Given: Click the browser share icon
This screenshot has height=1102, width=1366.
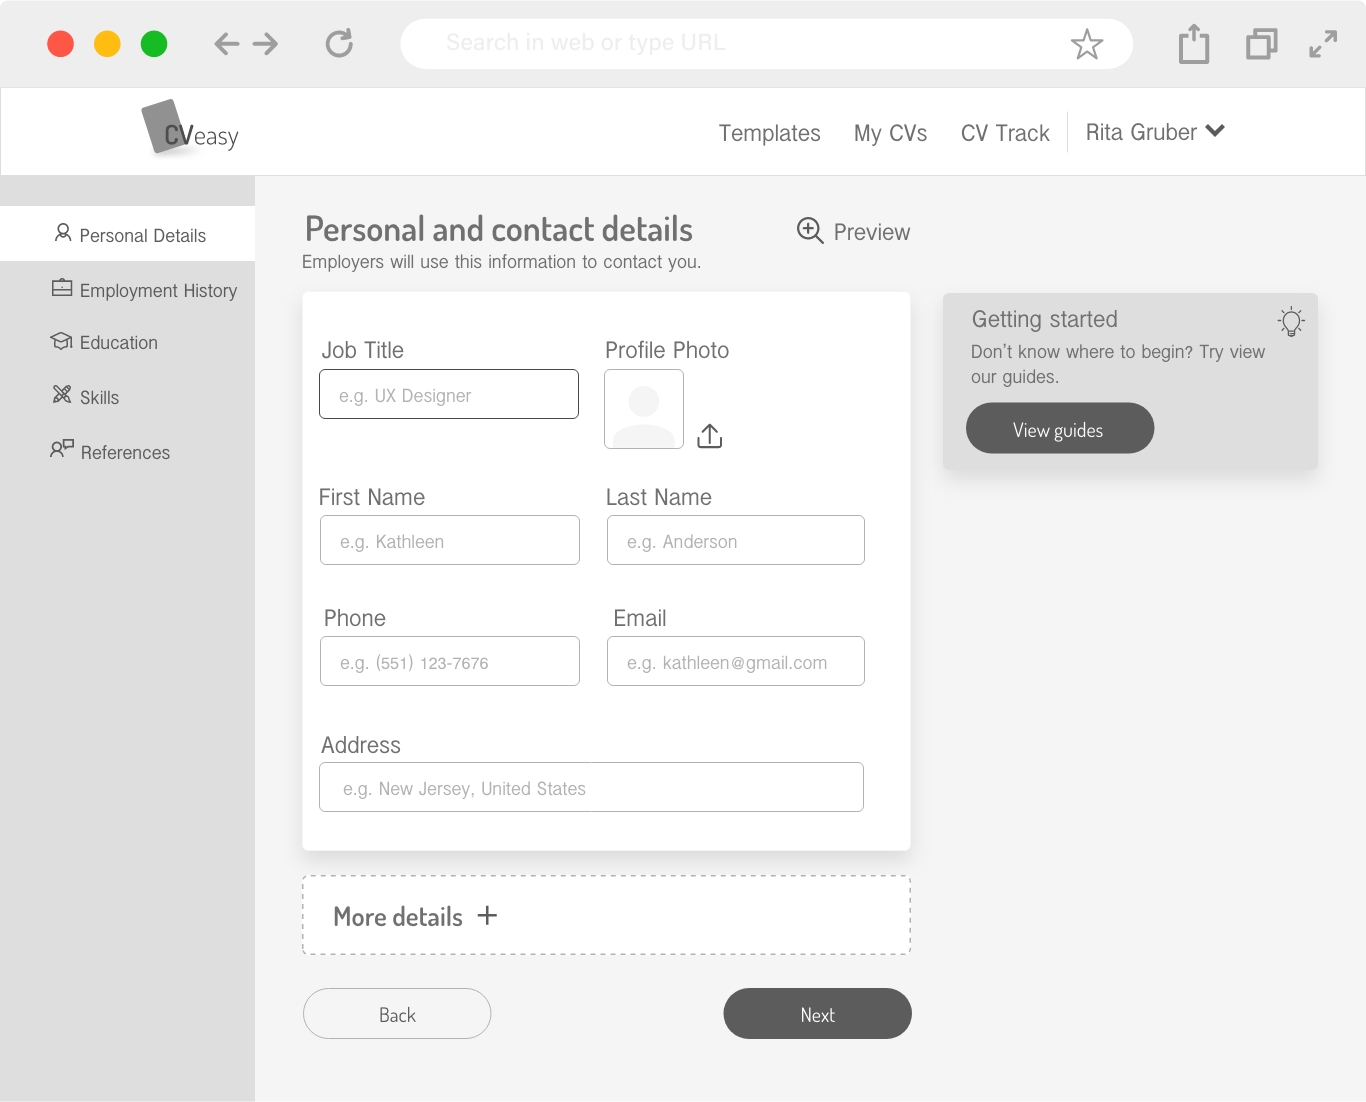Looking at the screenshot, I should [x=1193, y=44].
